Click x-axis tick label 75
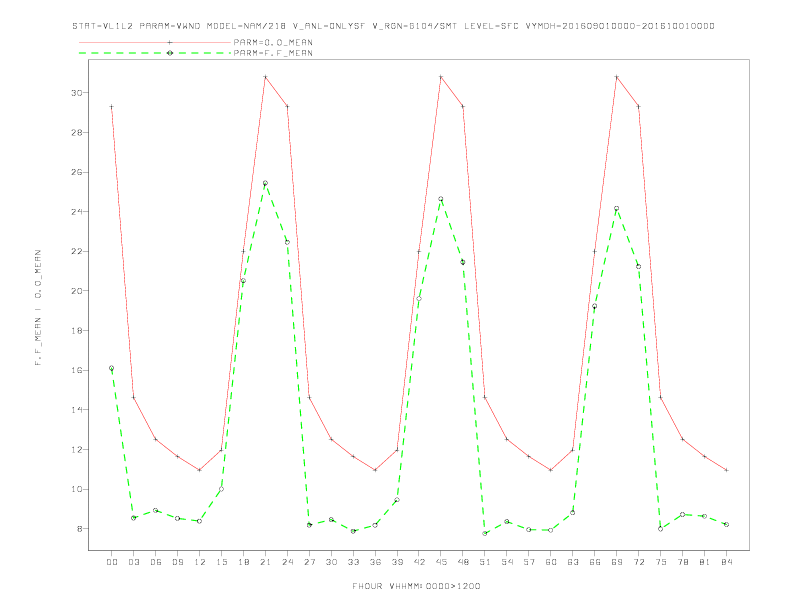 click(x=661, y=562)
